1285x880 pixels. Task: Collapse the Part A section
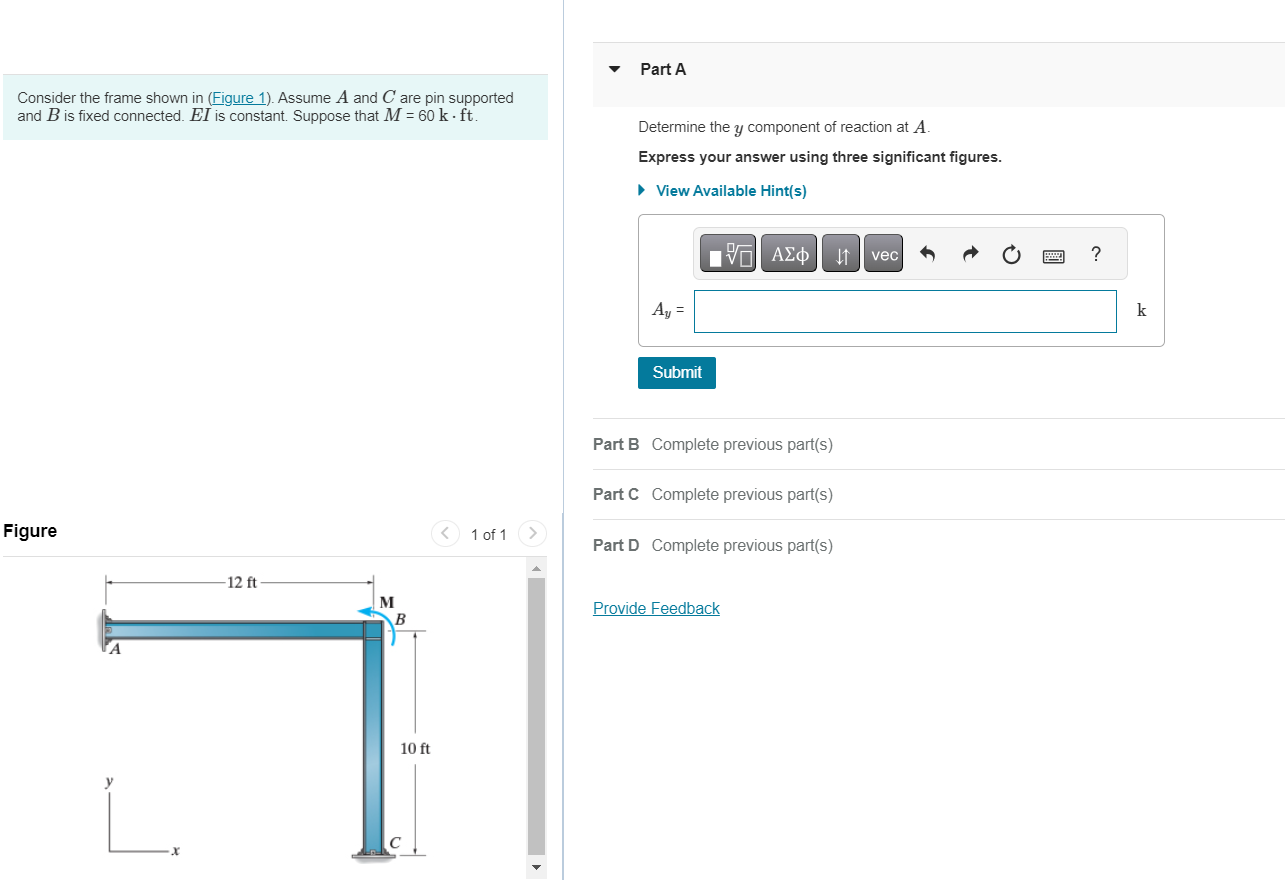coord(612,69)
